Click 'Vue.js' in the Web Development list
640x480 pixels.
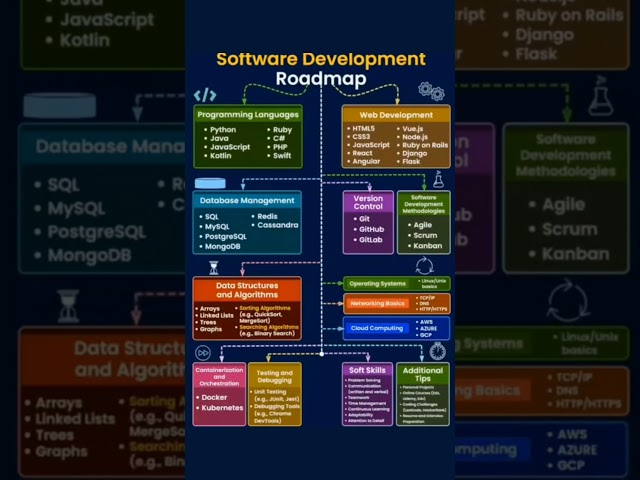413,128
